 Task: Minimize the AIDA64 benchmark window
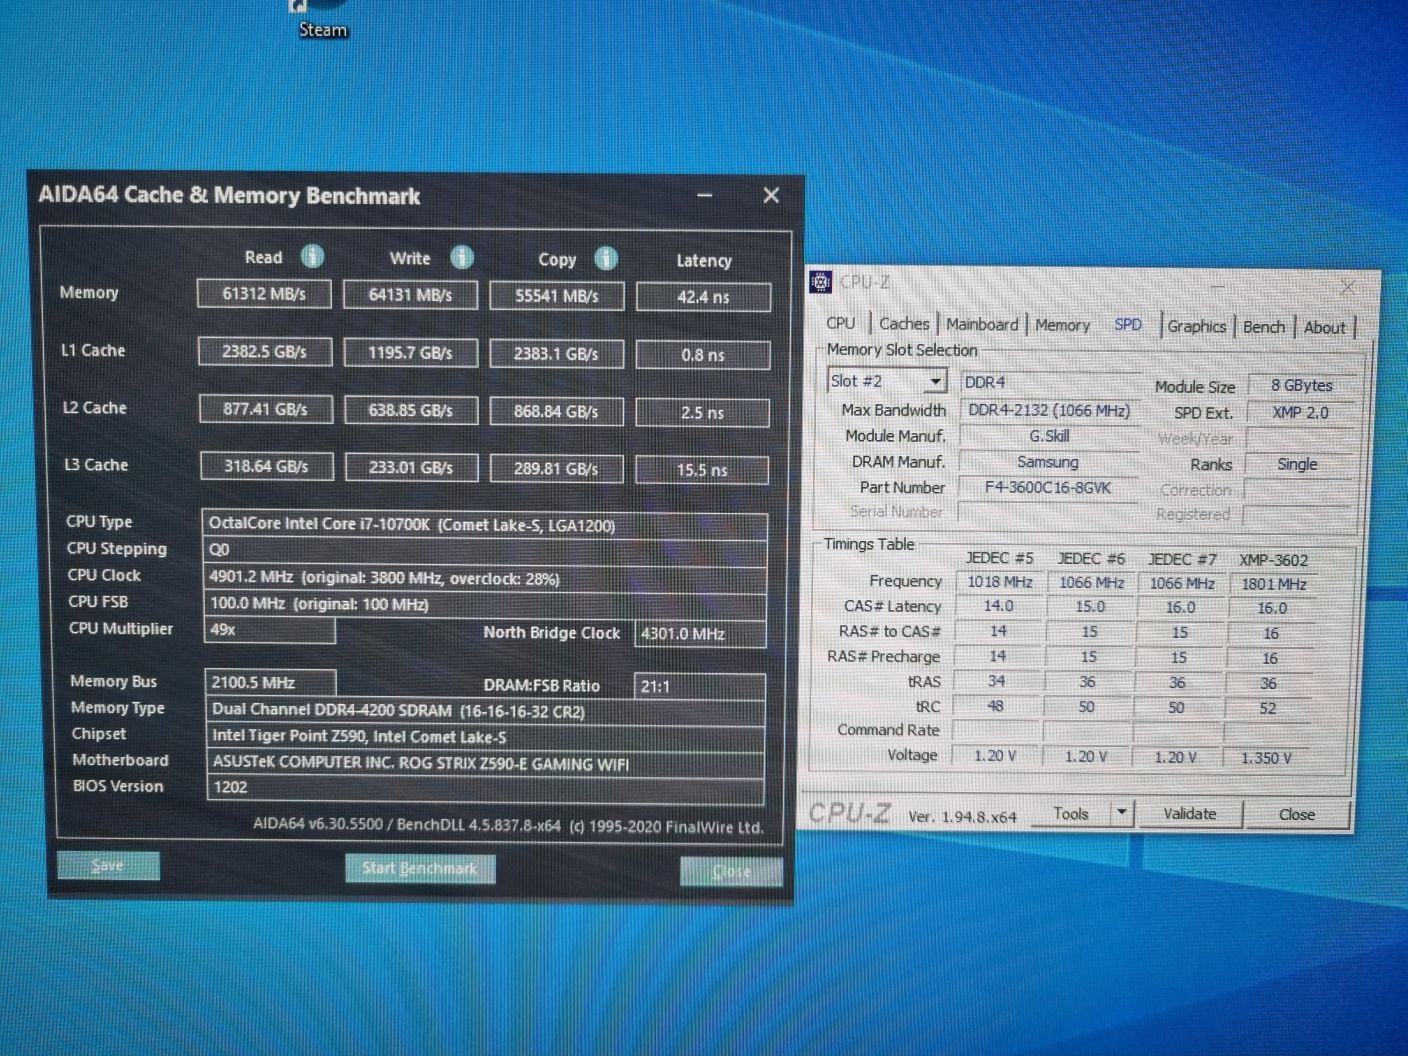coord(705,195)
